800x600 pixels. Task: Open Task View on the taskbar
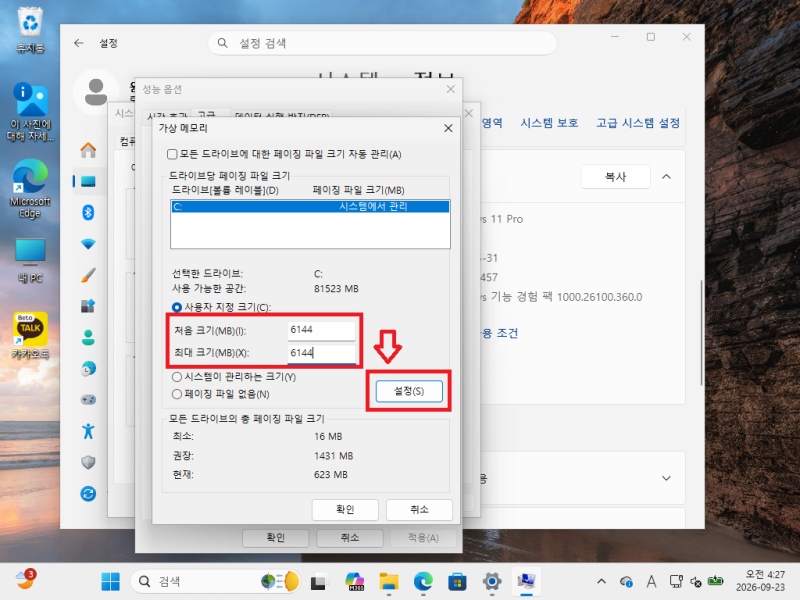[318, 582]
